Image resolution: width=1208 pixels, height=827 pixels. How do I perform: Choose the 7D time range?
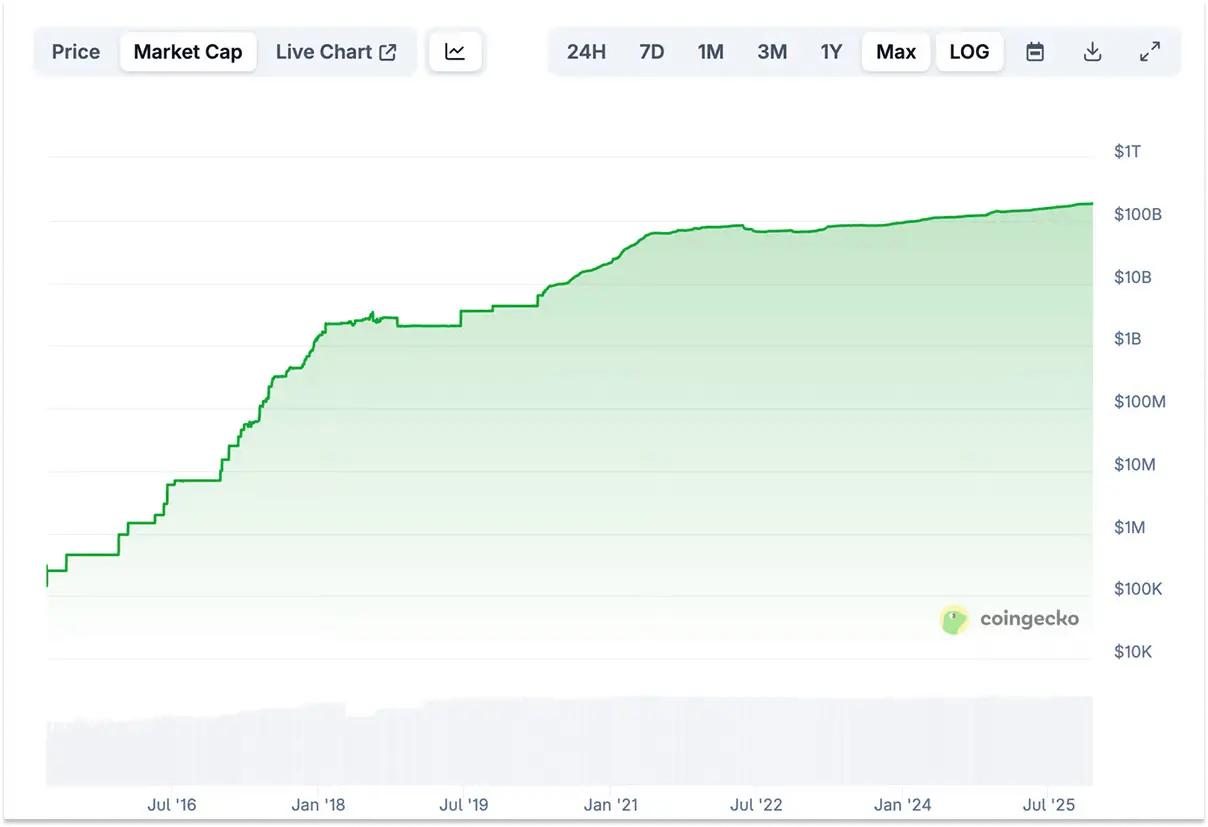(651, 52)
